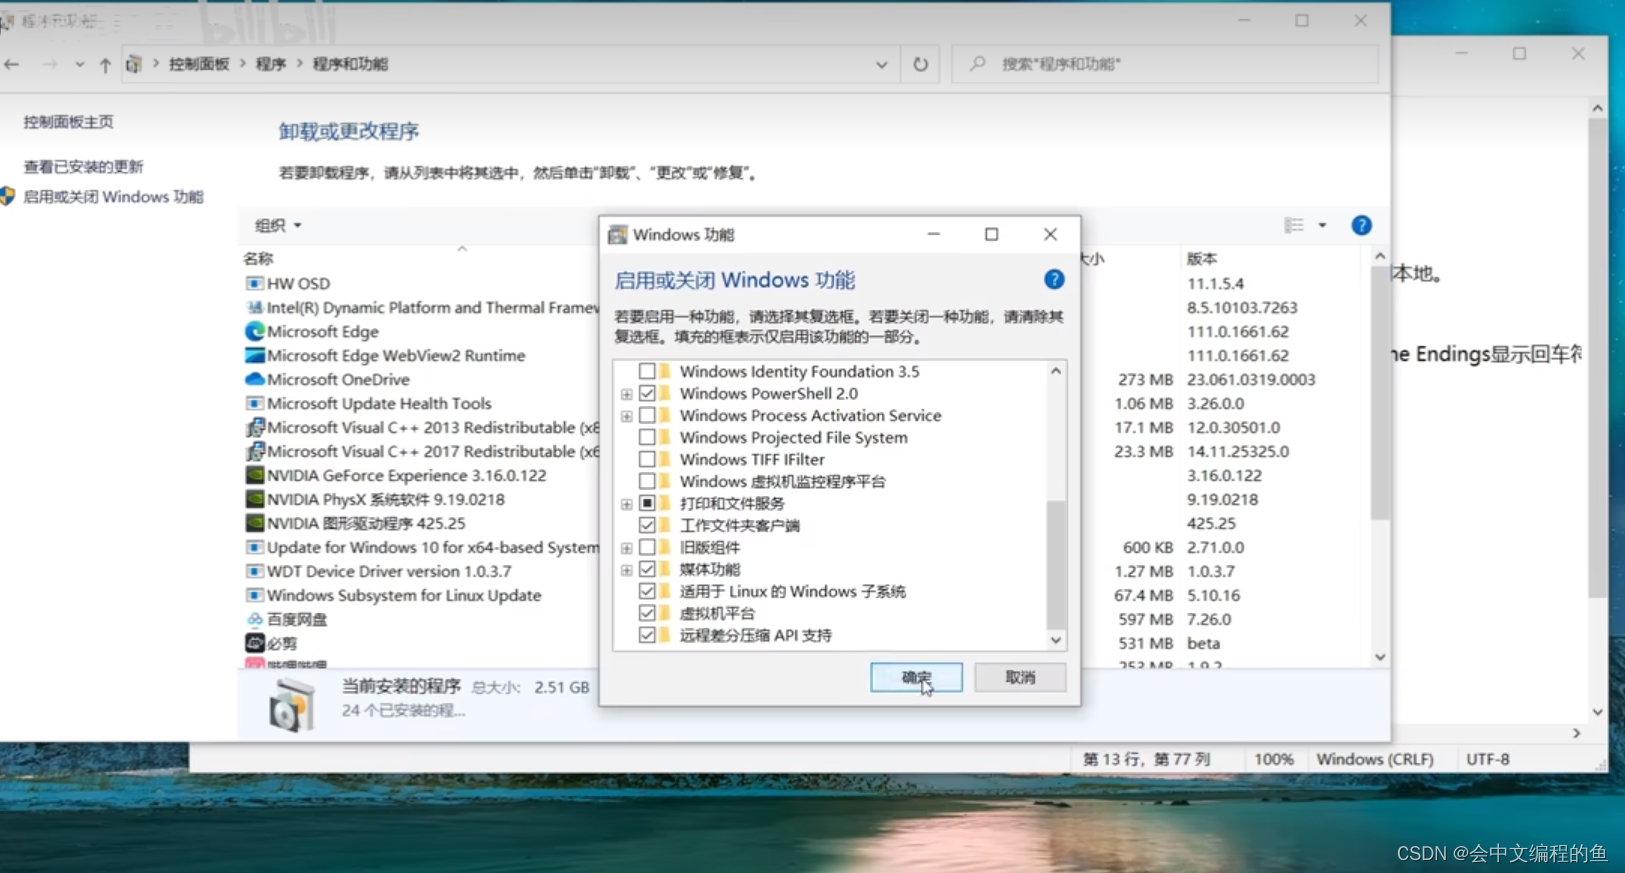Screen dimensions: 1625x873
Task: Uncheck Windows PowerShell 2.0 checkbox
Action: pyautogui.click(x=647, y=393)
